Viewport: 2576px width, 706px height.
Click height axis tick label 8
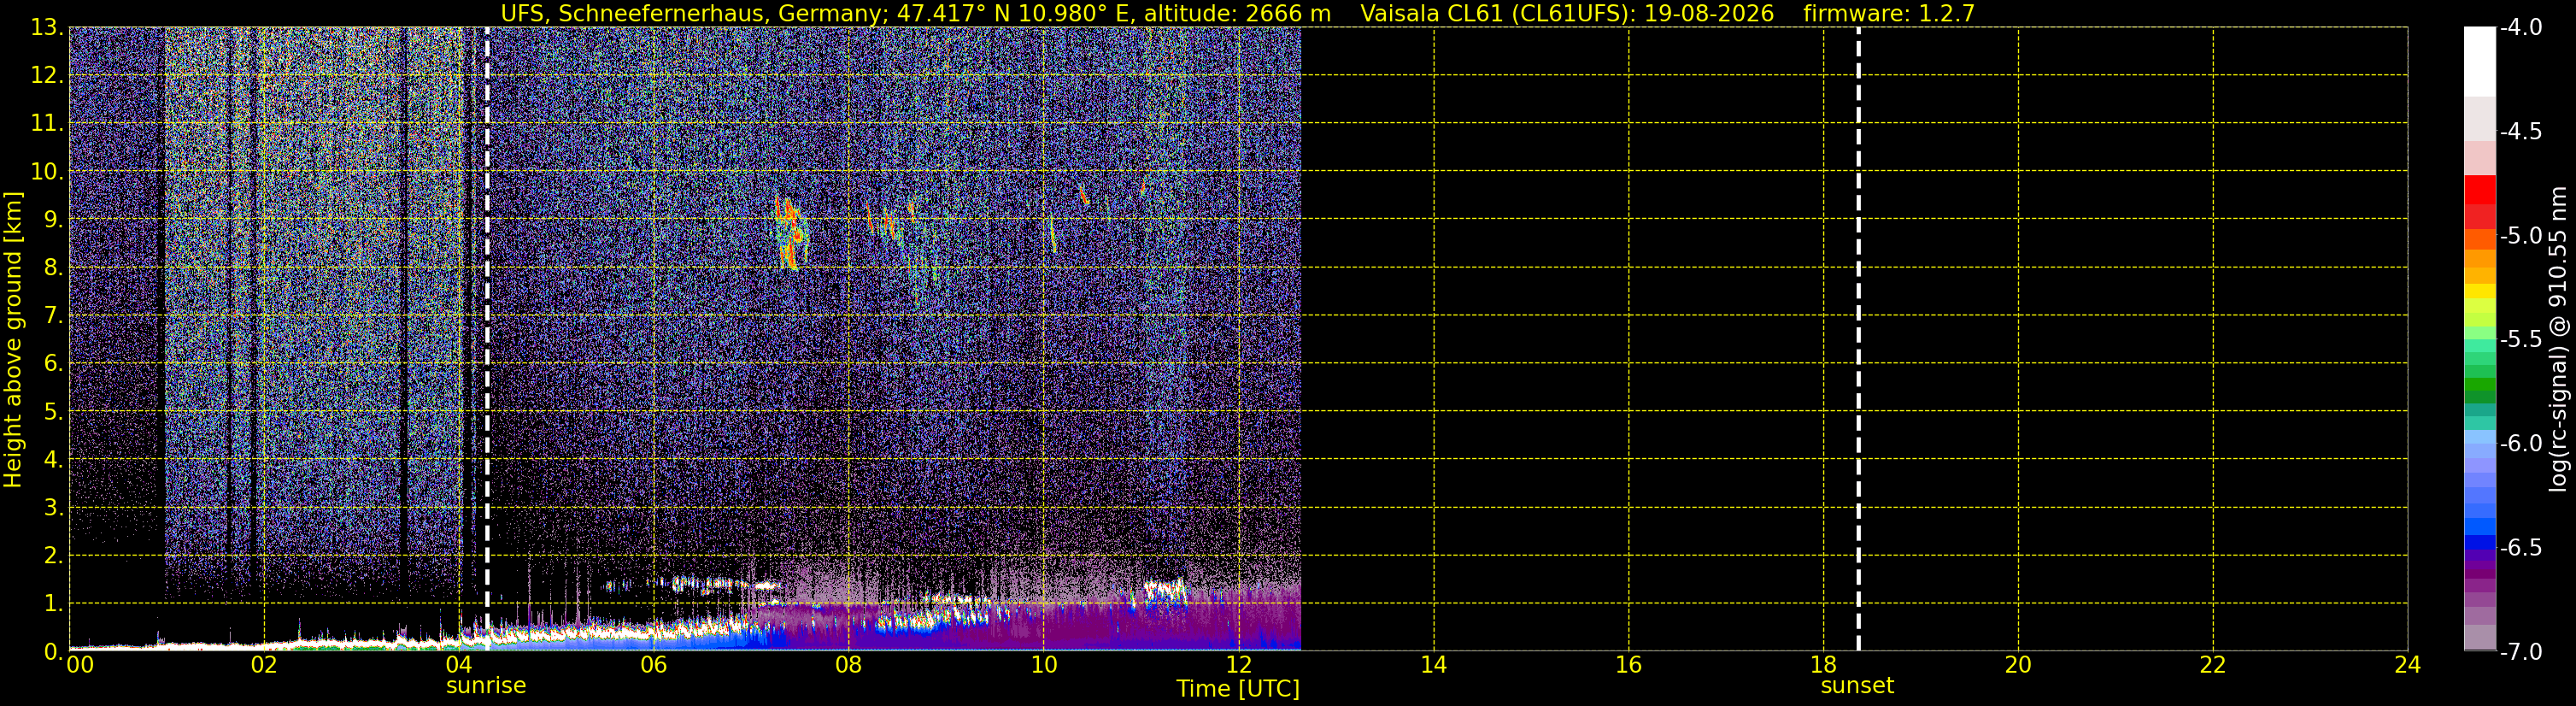tap(52, 268)
